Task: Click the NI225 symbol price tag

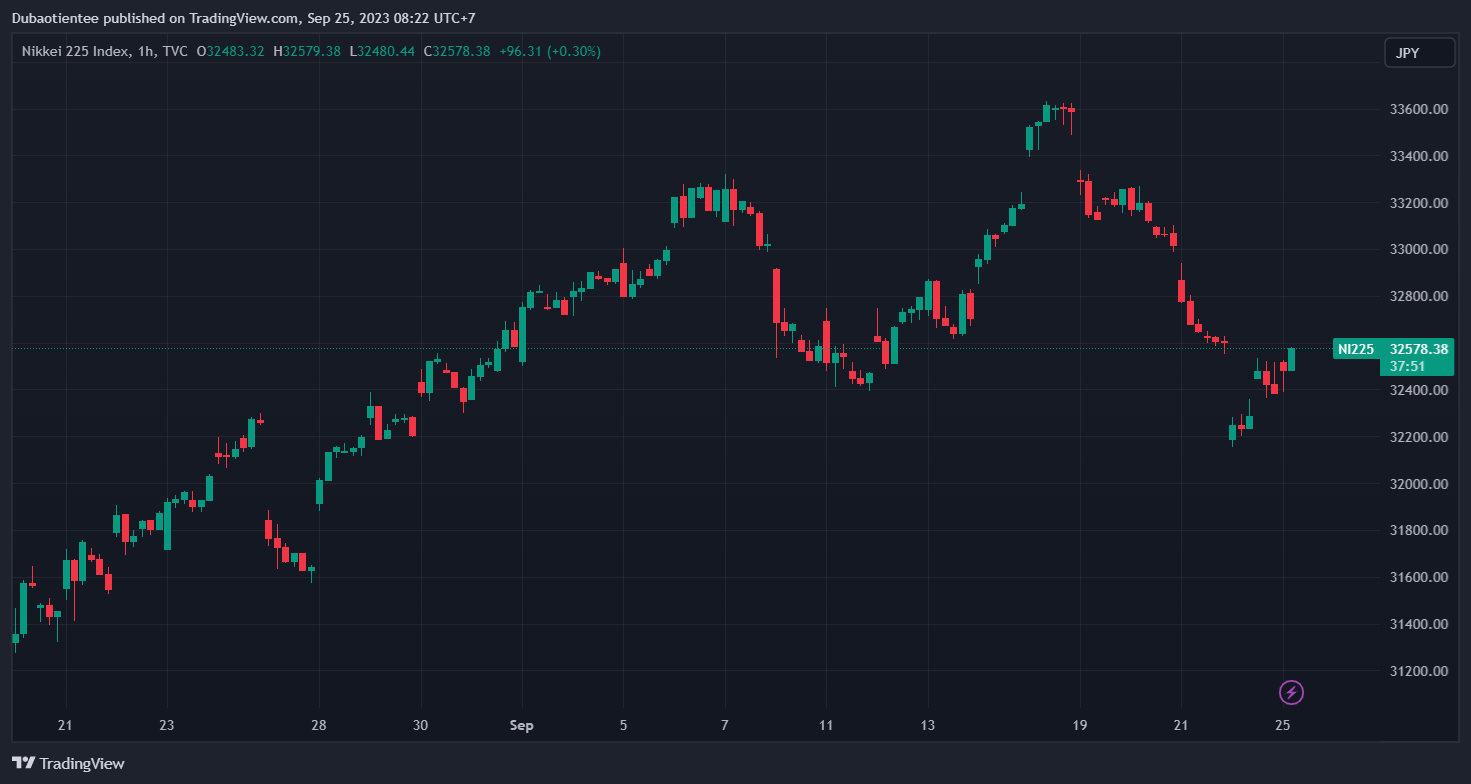Action: pyautogui.click(x=1355, y=349)
